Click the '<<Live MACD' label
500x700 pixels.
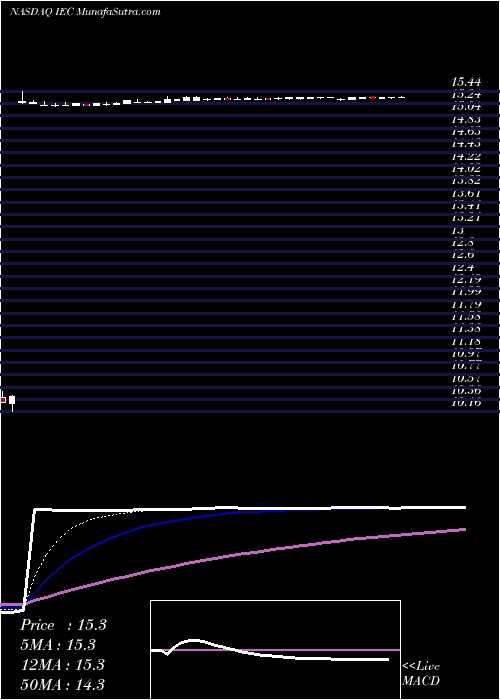click(421, 674)
